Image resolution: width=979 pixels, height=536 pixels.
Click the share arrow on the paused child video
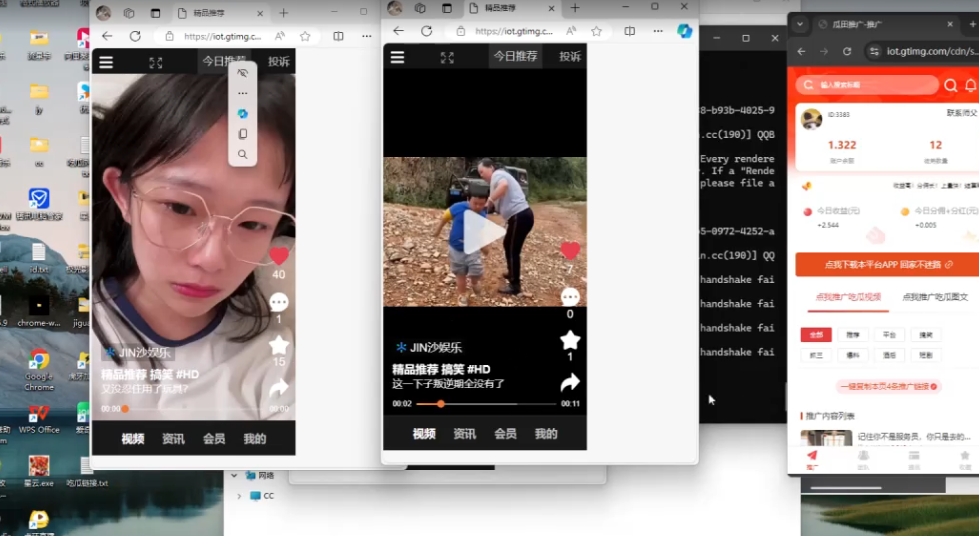point(570,382)
